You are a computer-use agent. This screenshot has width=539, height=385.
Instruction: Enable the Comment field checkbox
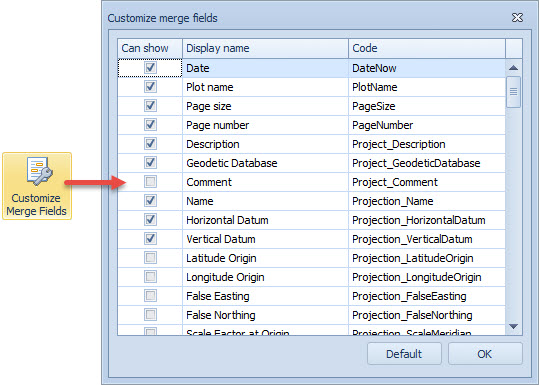coord(150,182)
